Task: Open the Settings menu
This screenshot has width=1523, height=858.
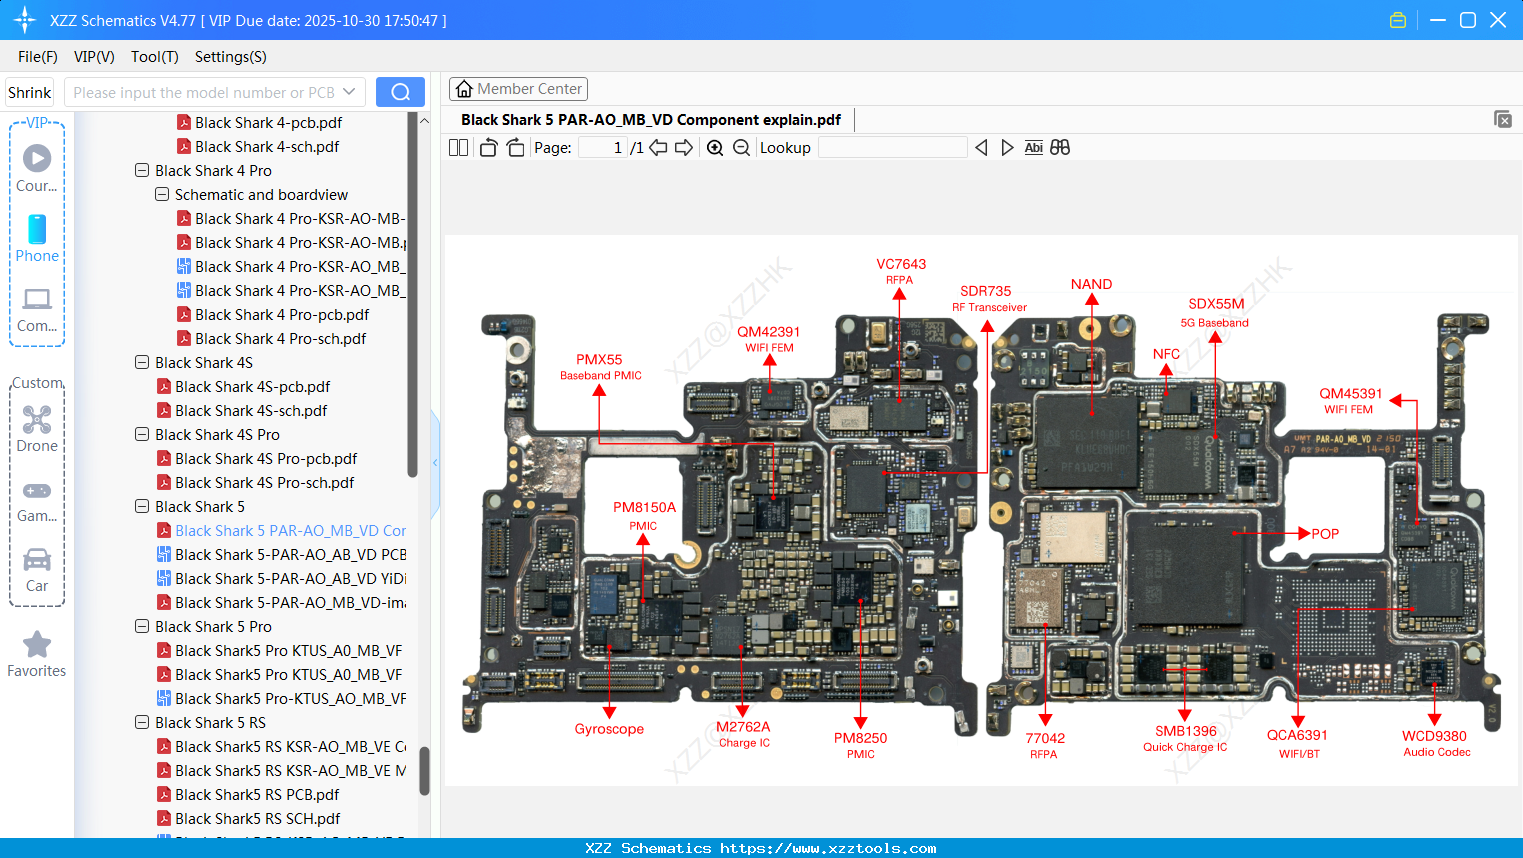Action: (x=229, y=57)
